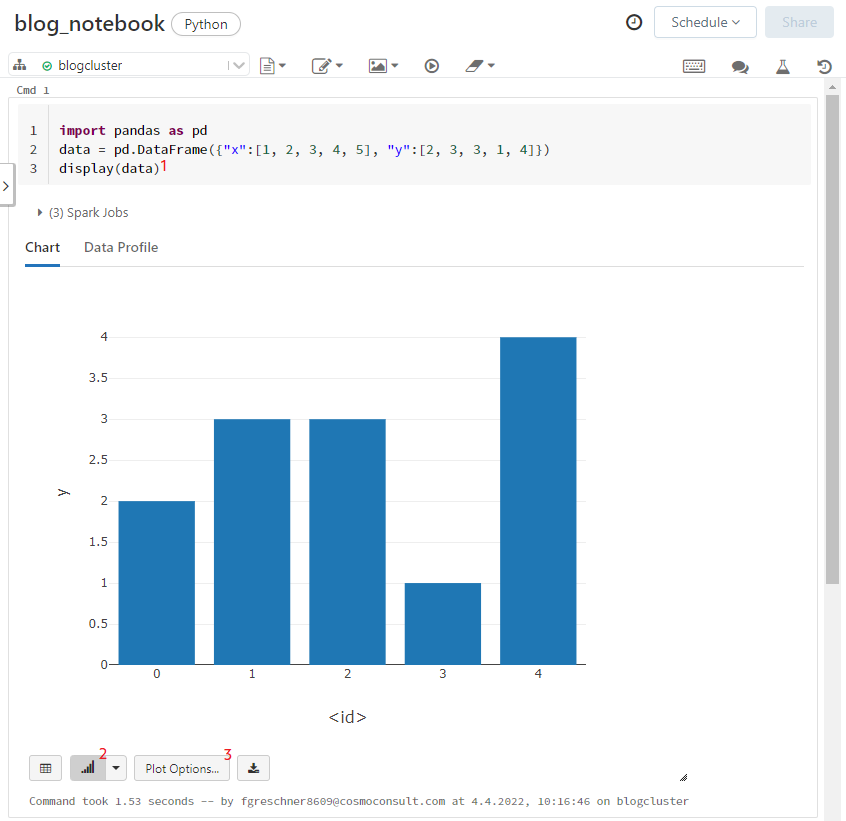Image resolution: width=846 pixels, height=821 pixels.
Task: Click y-axis tick label 1.5
Action: [98, 542]
